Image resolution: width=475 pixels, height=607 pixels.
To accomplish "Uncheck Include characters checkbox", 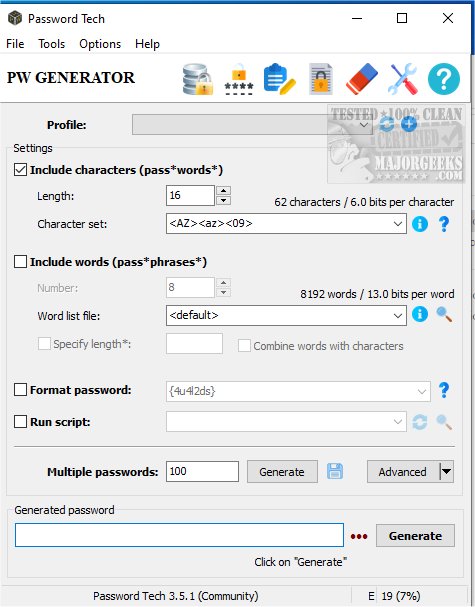I will tap(20, 170).
